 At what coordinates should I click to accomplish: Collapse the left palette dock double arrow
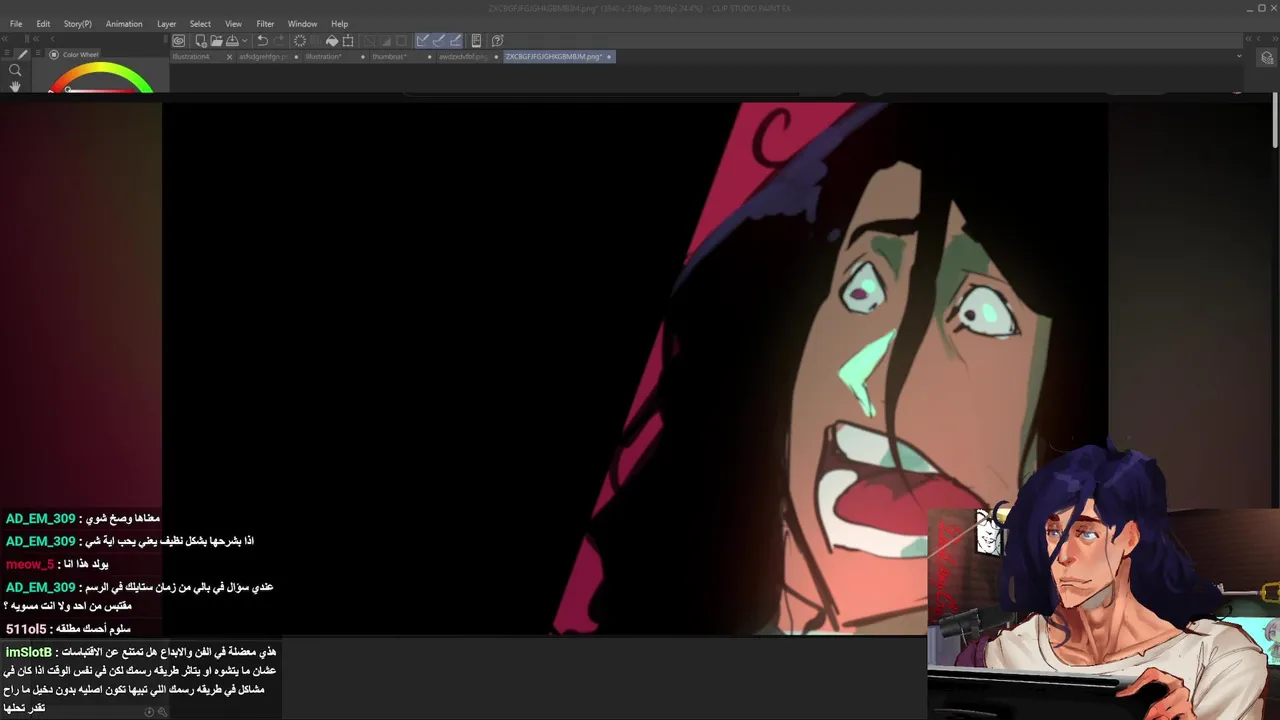tap(5, 39)
